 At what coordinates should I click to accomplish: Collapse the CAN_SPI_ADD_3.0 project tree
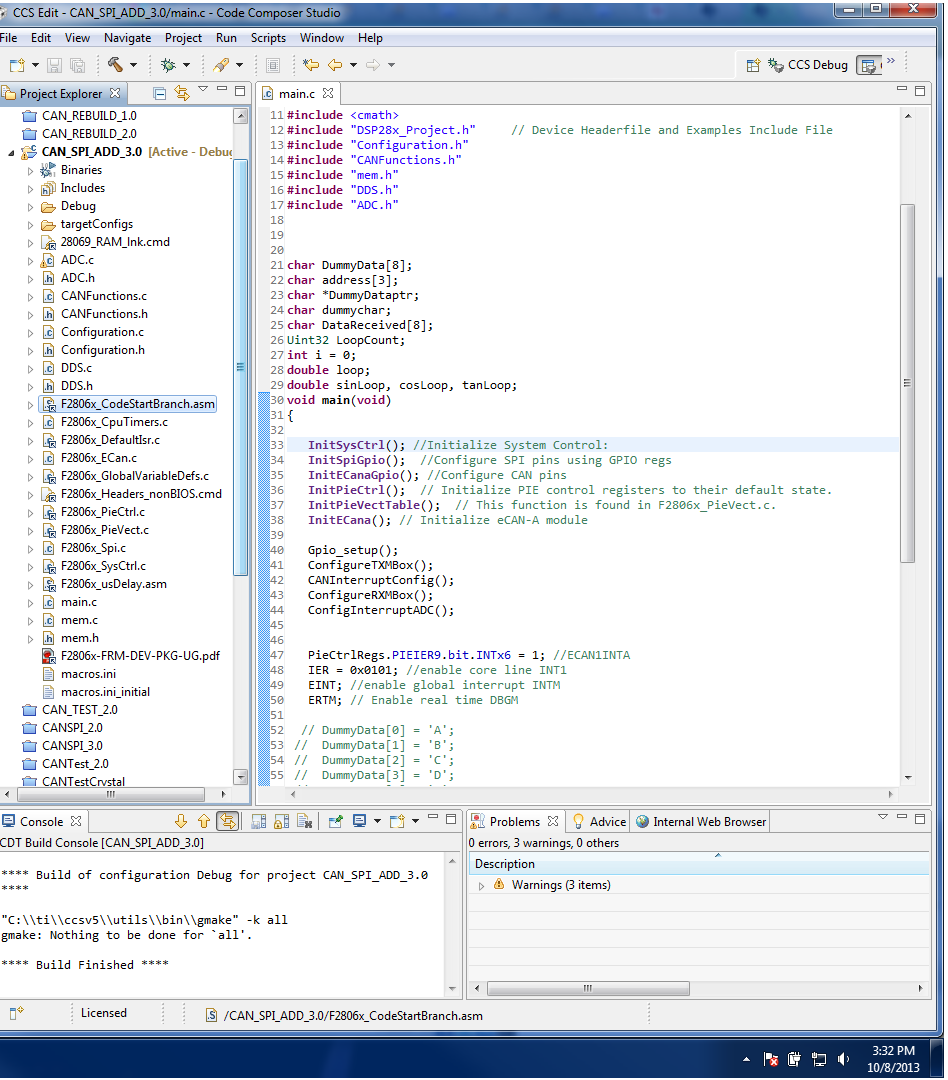click(x=9, y=152)
